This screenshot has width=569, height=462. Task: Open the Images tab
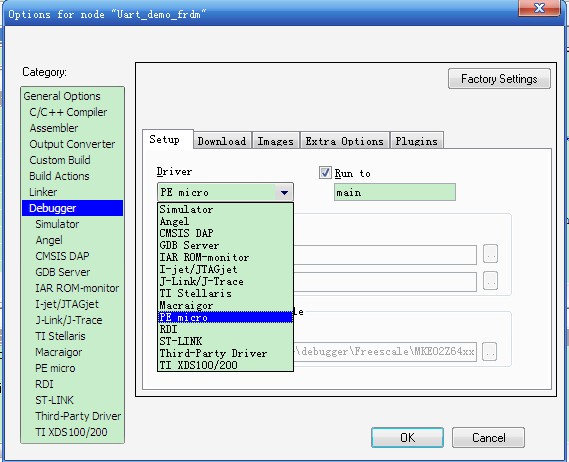pyautogui.click(x=275, y=141)
